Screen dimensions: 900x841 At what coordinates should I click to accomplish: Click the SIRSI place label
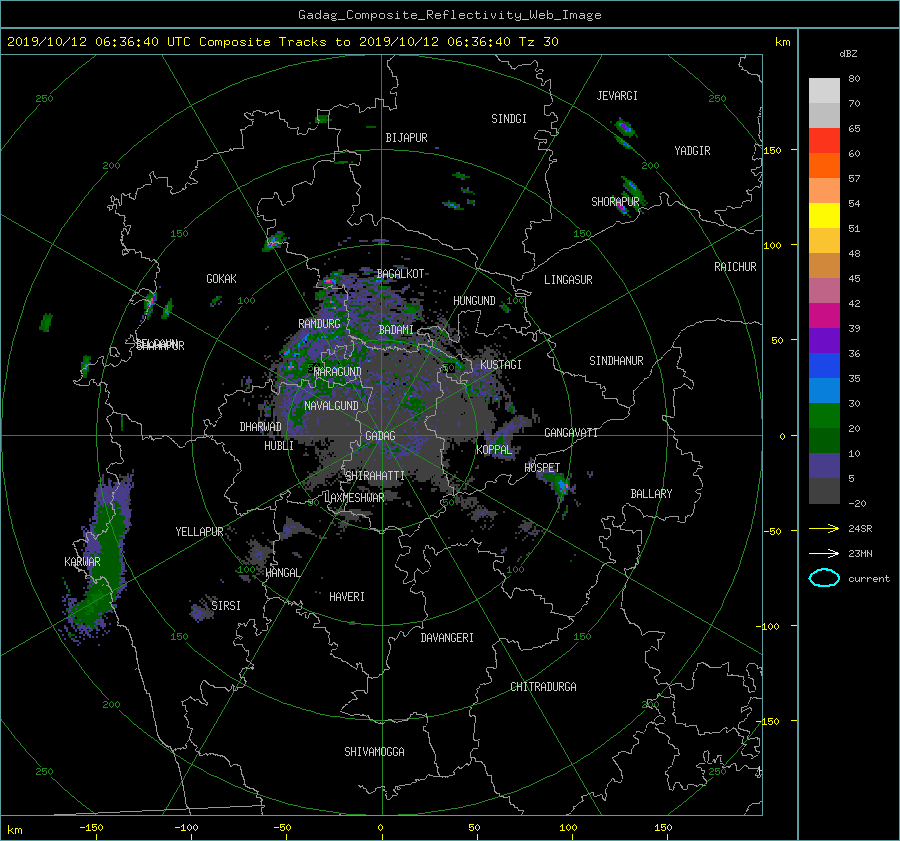pos(226,606)
